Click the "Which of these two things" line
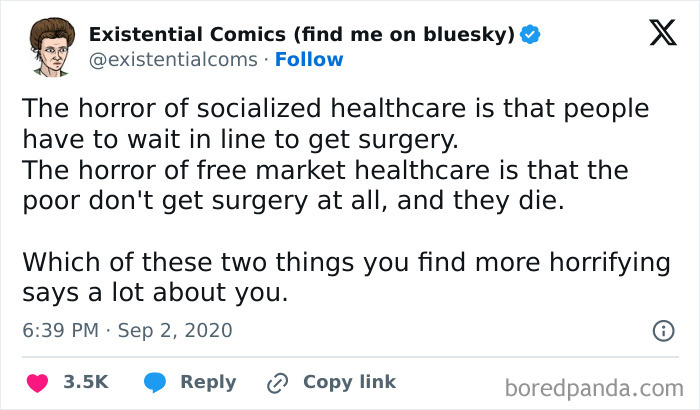 click(x=345, y=263)
